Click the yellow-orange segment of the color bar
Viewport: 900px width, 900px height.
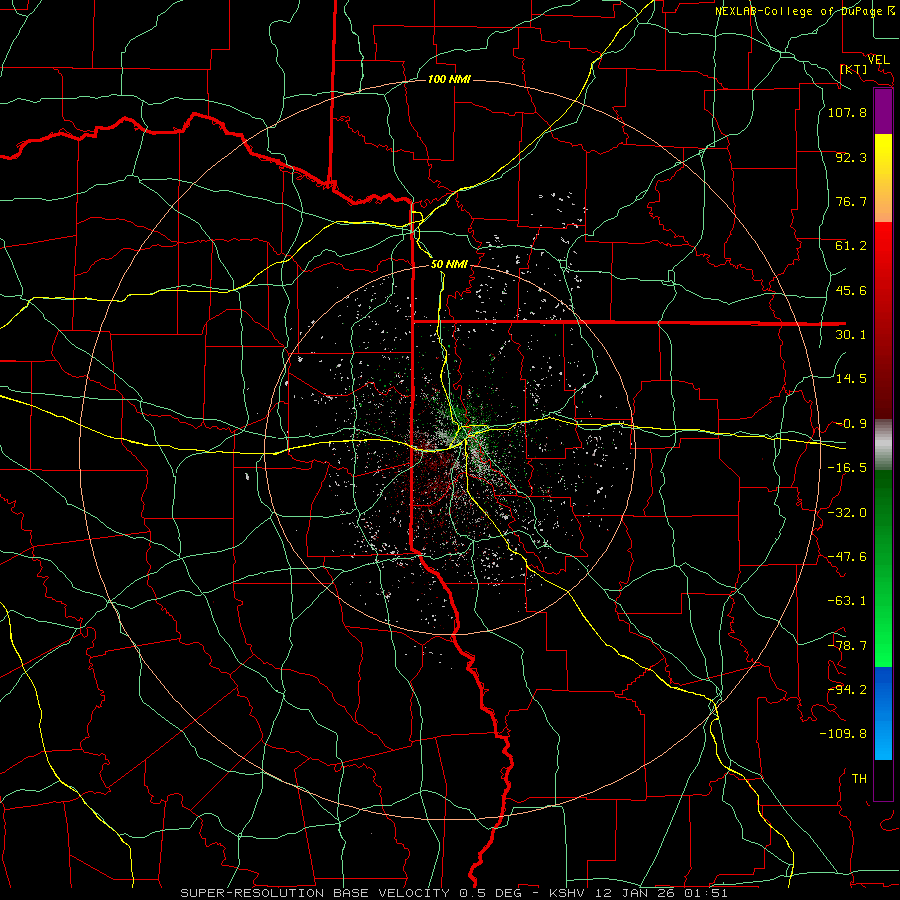pos(883,178)
